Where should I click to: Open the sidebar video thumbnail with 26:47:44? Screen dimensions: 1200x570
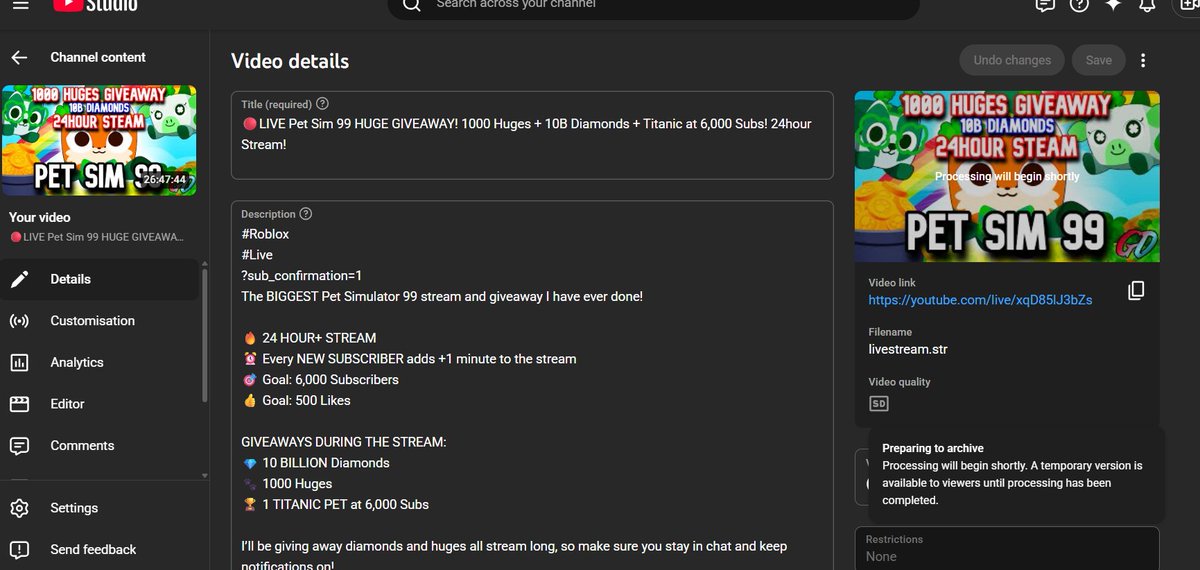tap(99, 140)
